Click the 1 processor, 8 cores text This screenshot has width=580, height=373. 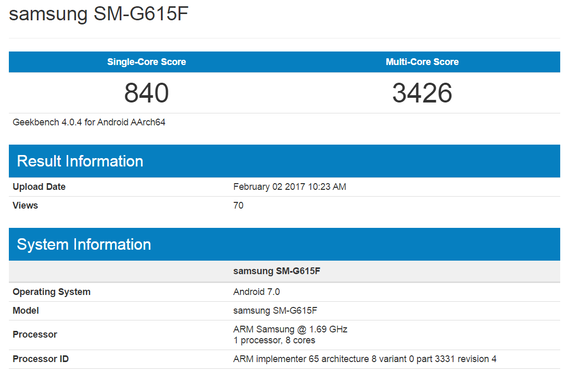274,340
